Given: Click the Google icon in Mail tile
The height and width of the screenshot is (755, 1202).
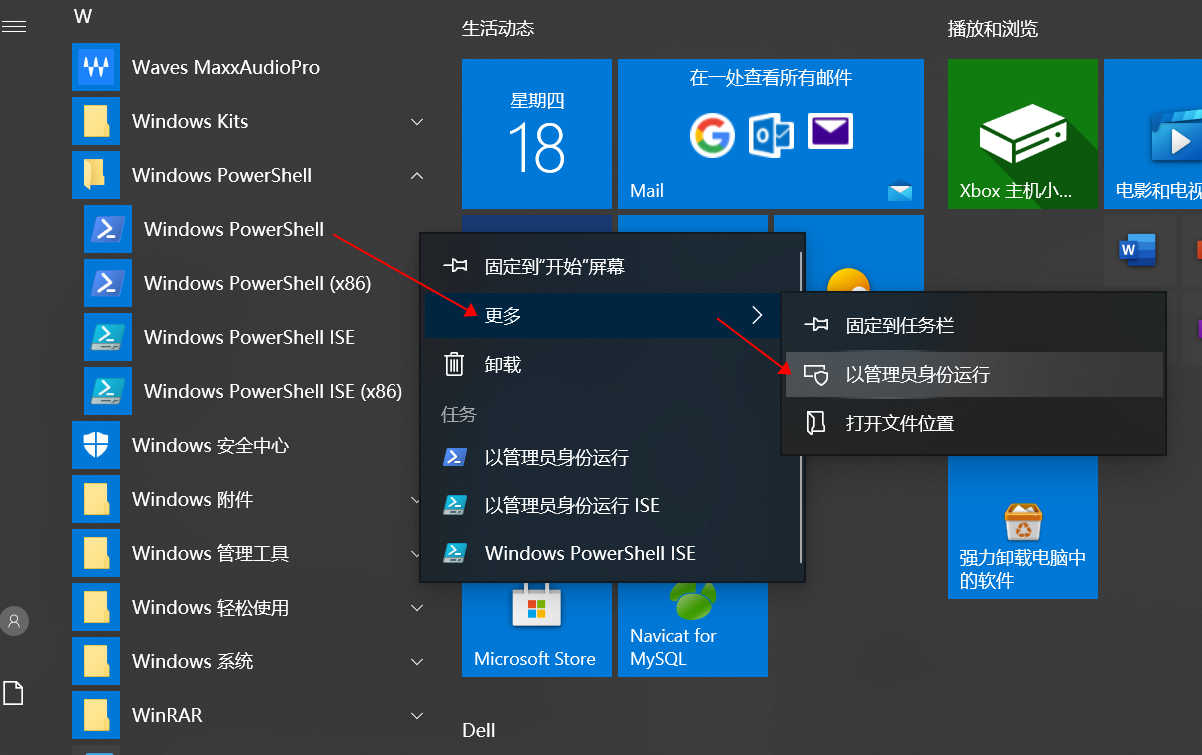Looking at the screenshot, I should point(712,135).
